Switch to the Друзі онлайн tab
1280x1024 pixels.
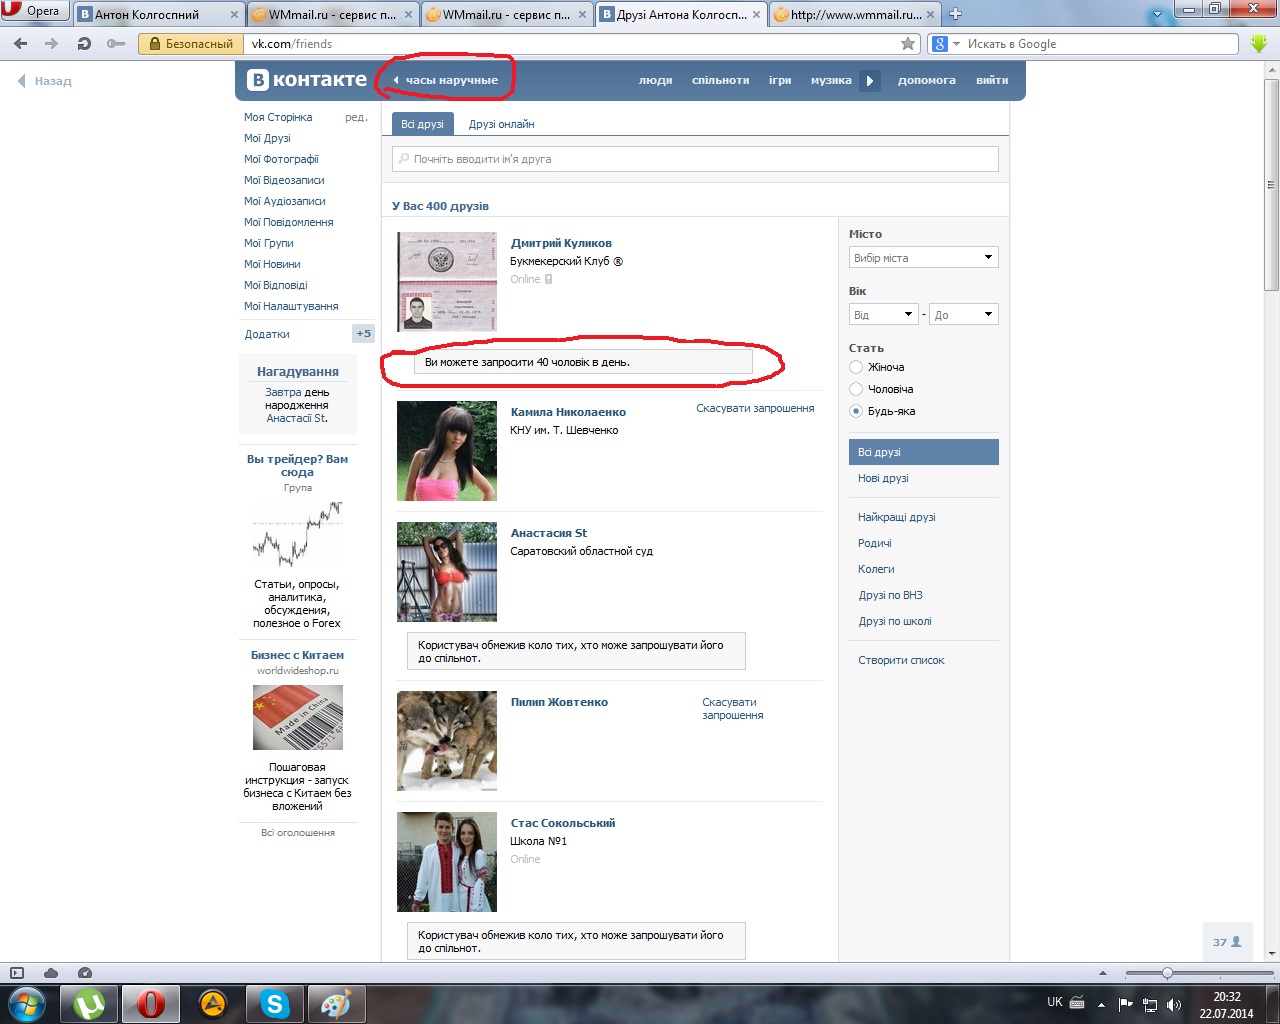[502, 124]
